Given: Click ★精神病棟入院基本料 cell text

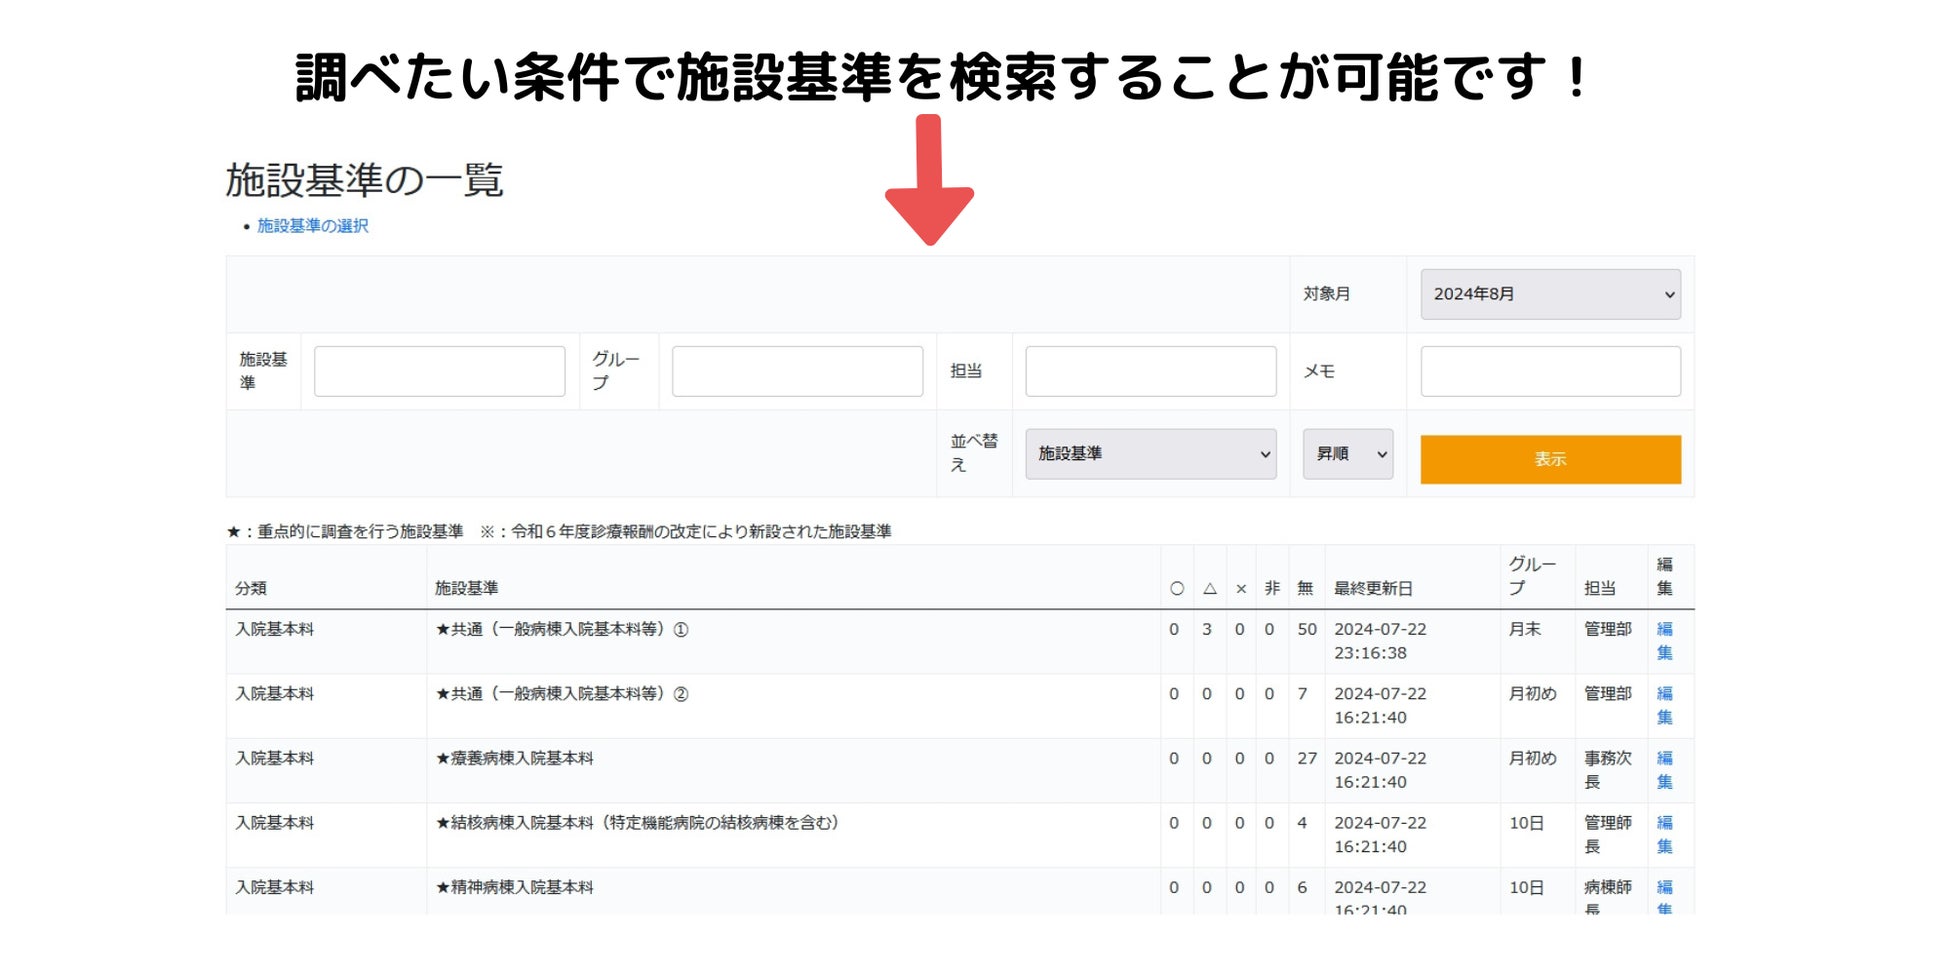Looking at the screenshot, I should [x=514, y=887].
